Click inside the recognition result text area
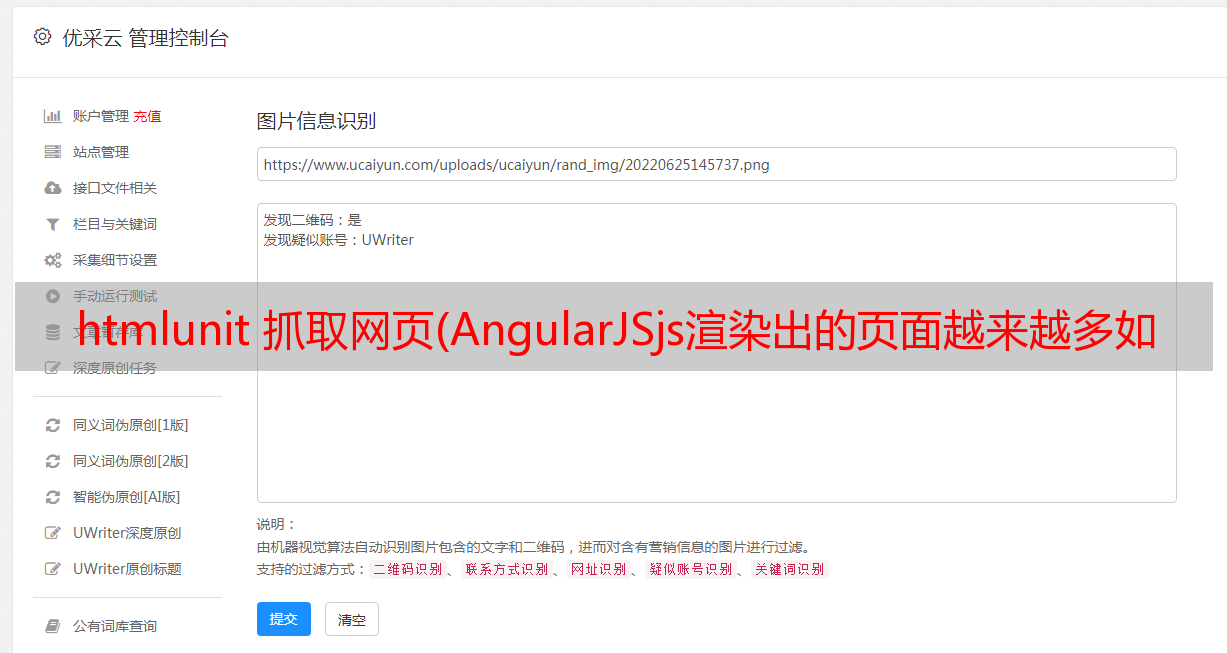This screenshot has height=653, width=1227. [716, 352]
